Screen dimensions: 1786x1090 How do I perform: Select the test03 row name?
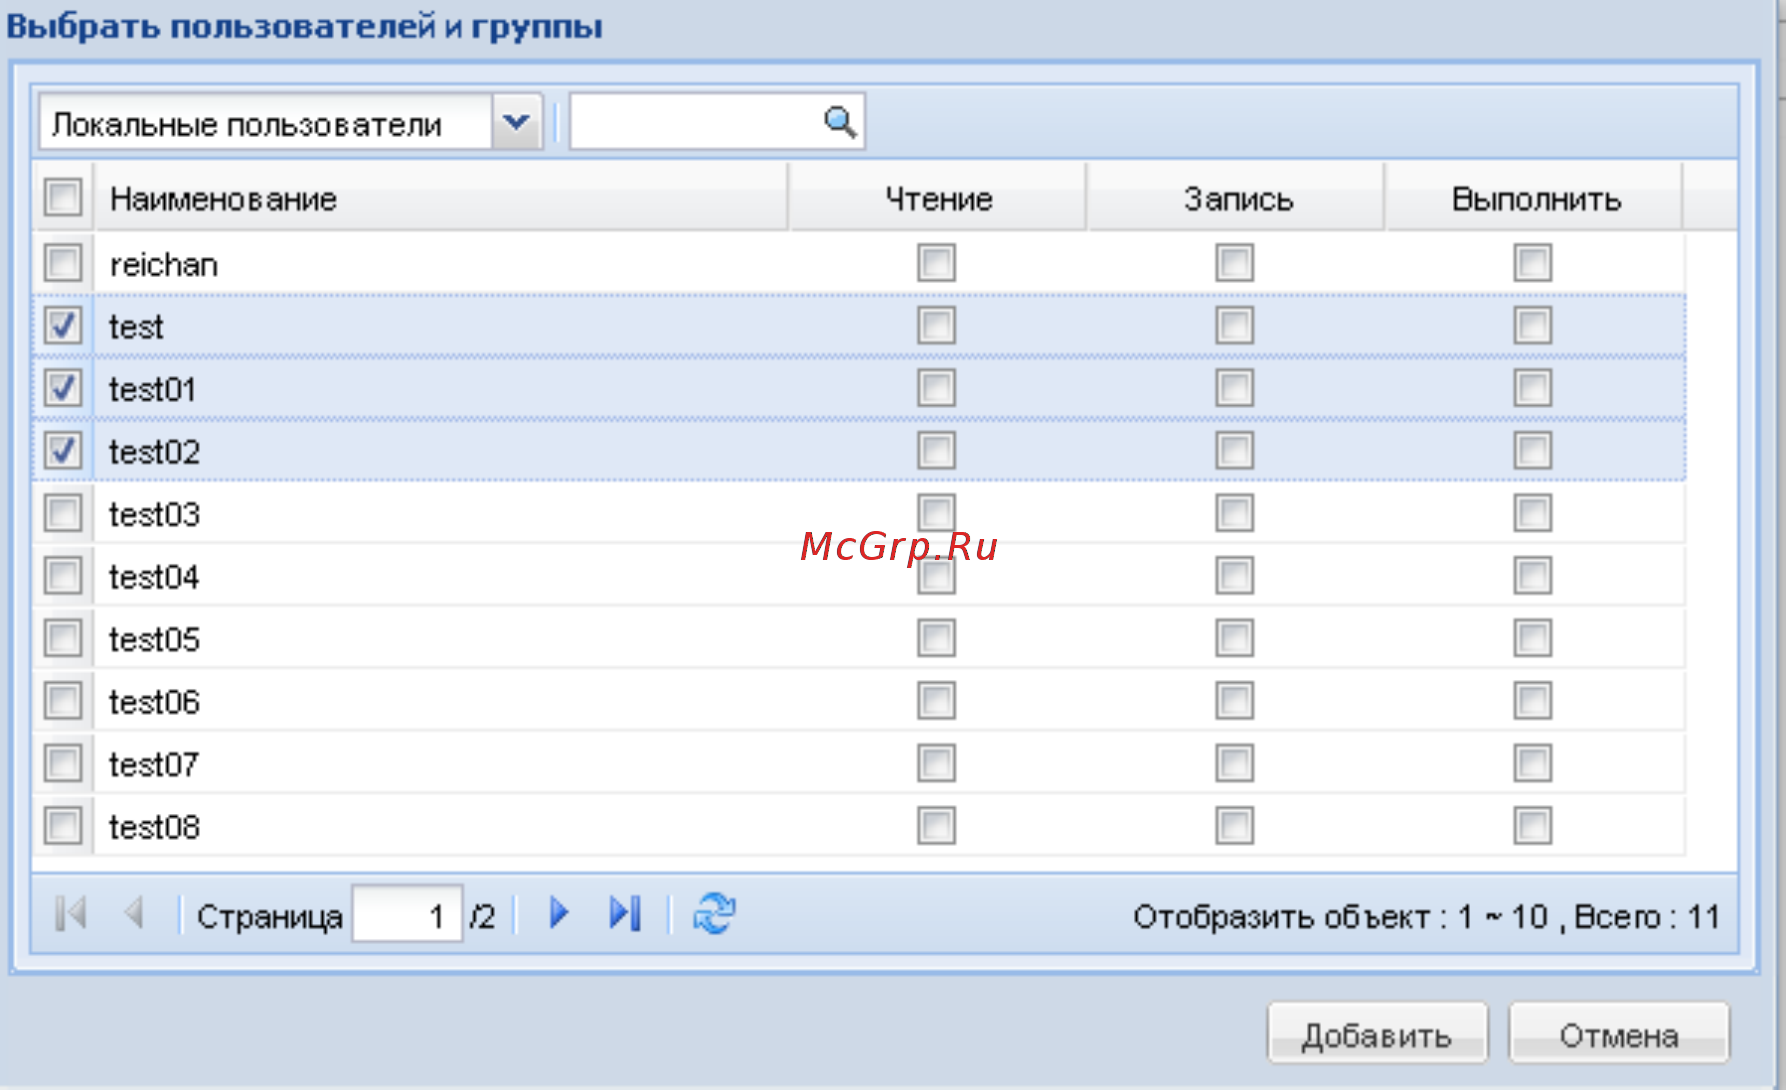[x=154, y=514]
